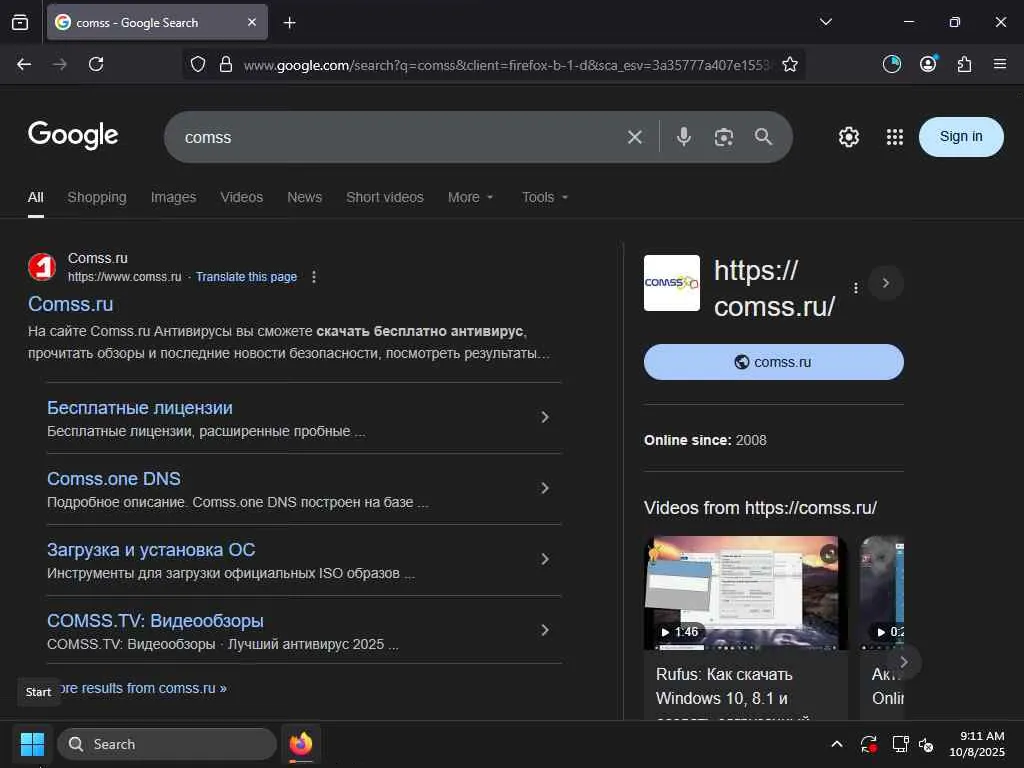Open the About this result dots menu
The height and width of the screenshot is (768, 1024).
tap(314, 277)
